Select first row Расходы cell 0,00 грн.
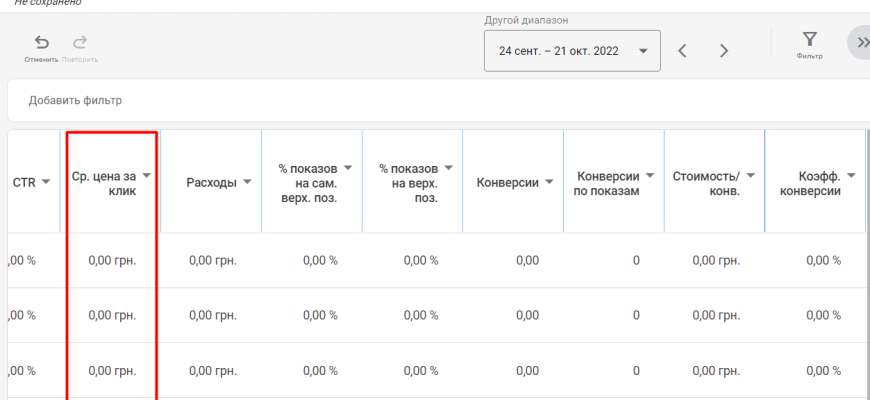The height and width of the screenshot is (400, 870). [x=213, y=261]
